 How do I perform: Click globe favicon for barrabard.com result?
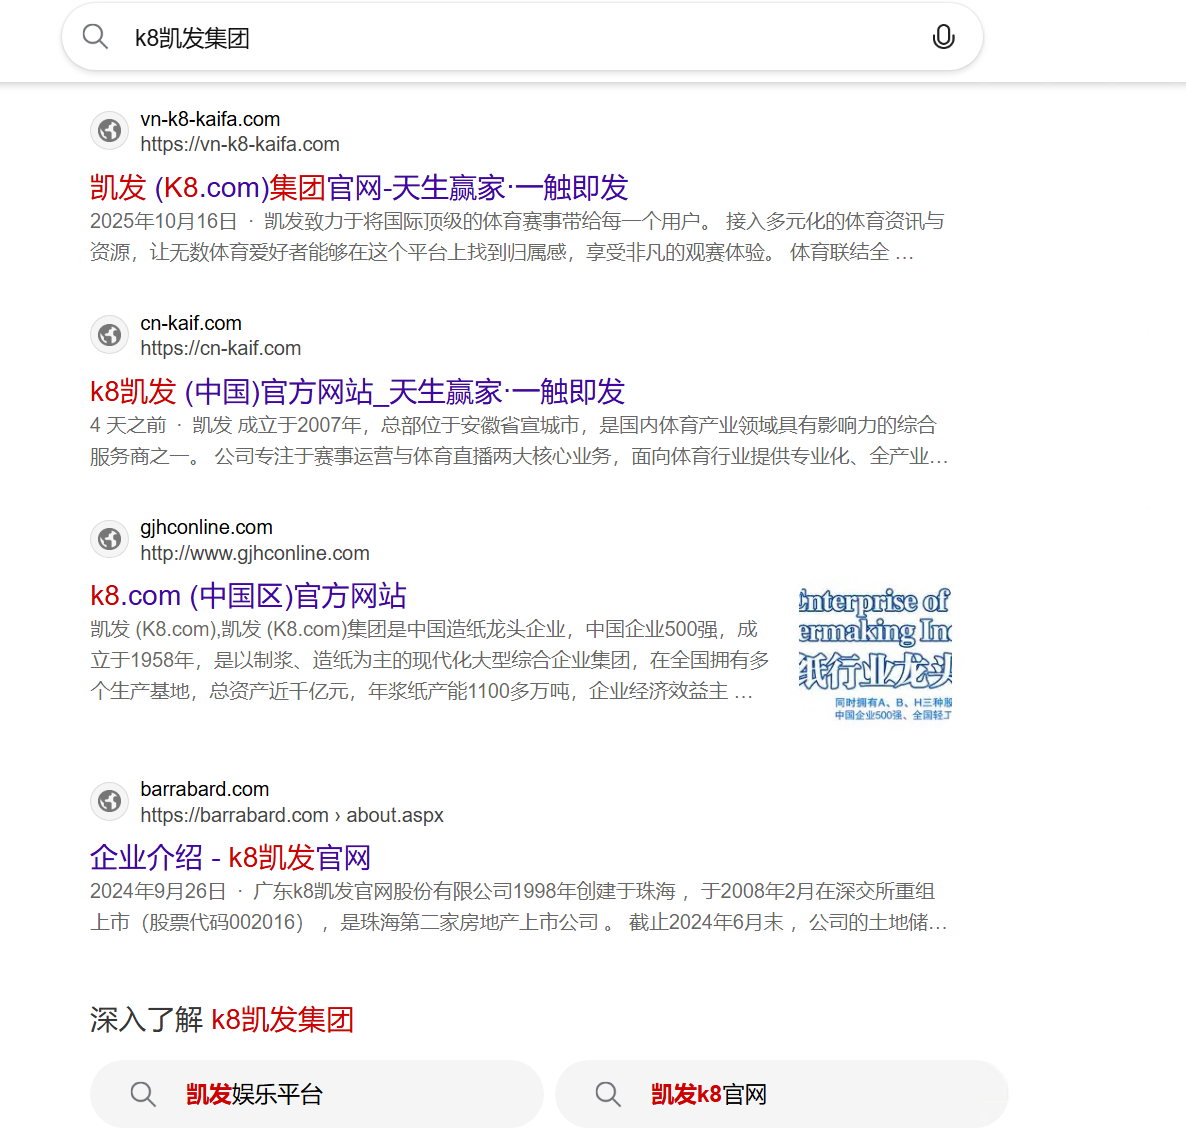coord(110,802)
